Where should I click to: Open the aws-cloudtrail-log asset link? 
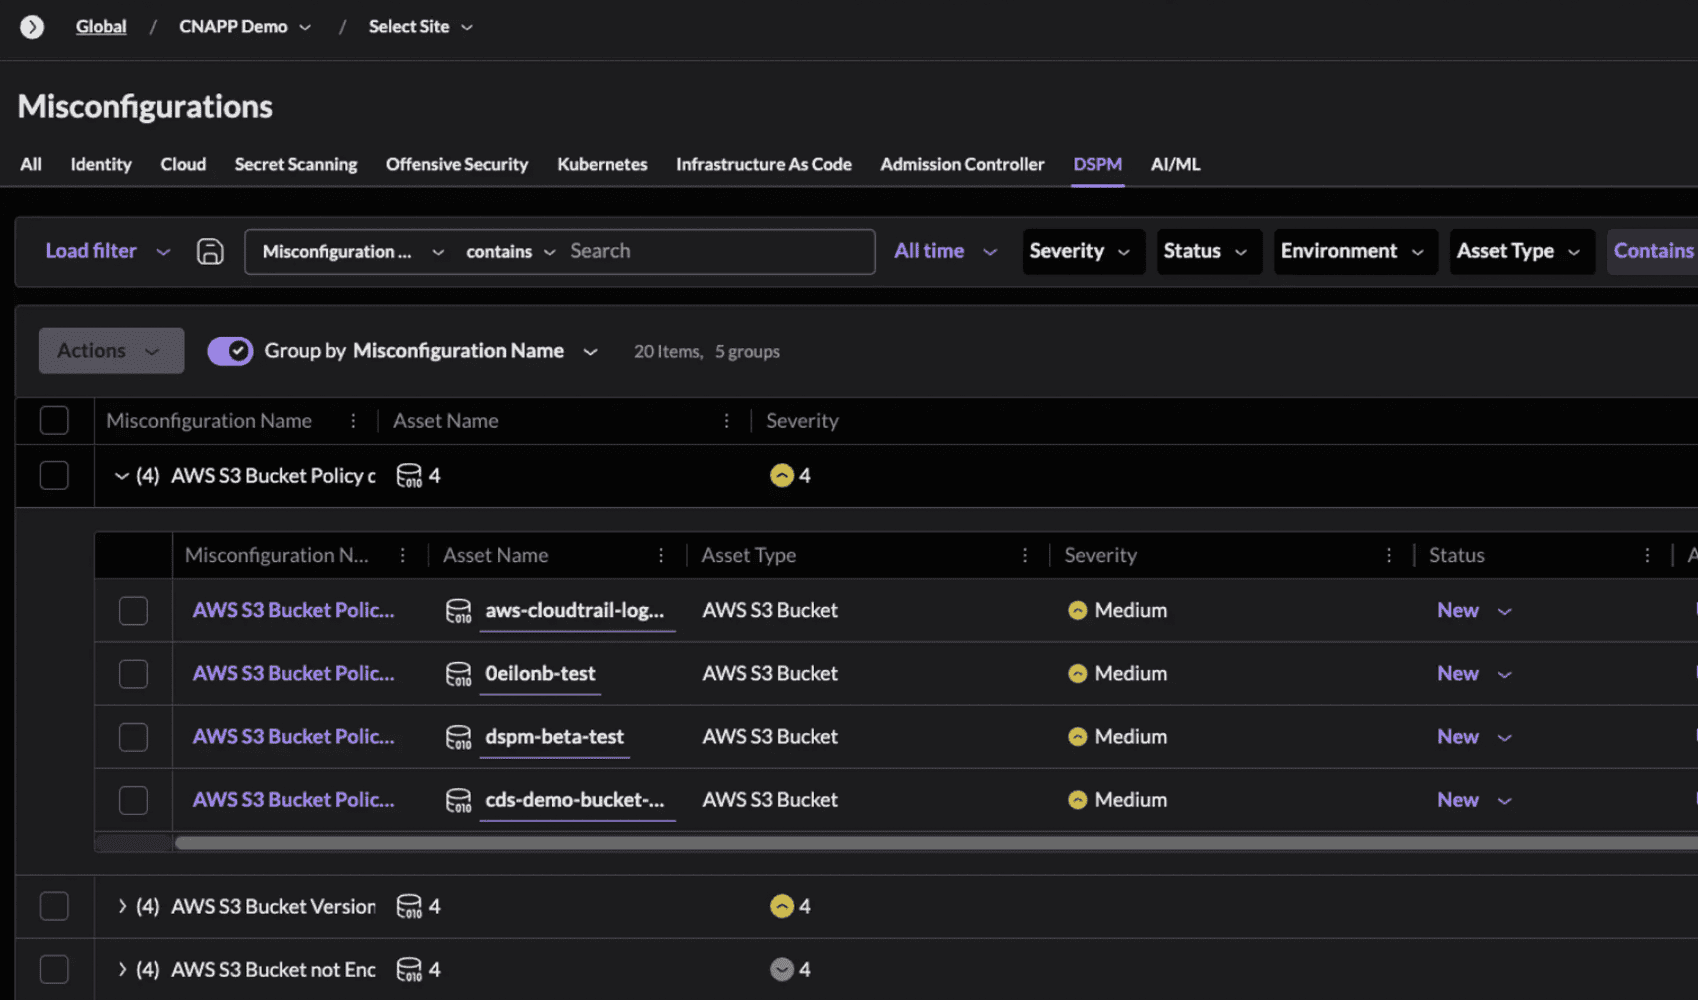pyautogui.click(x=575, y=610)
